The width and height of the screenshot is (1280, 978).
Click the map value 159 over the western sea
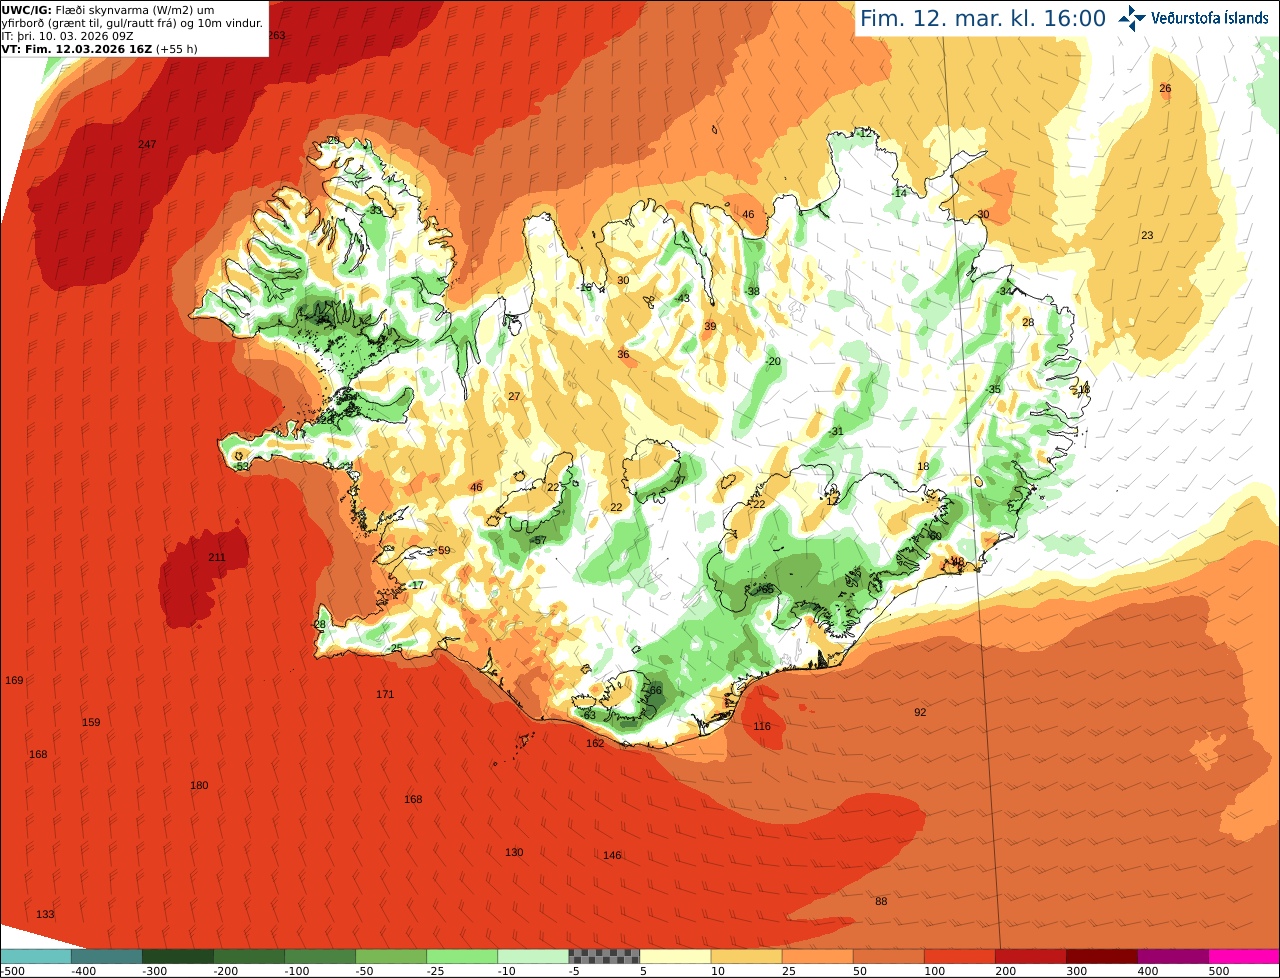tap(91, 722)
